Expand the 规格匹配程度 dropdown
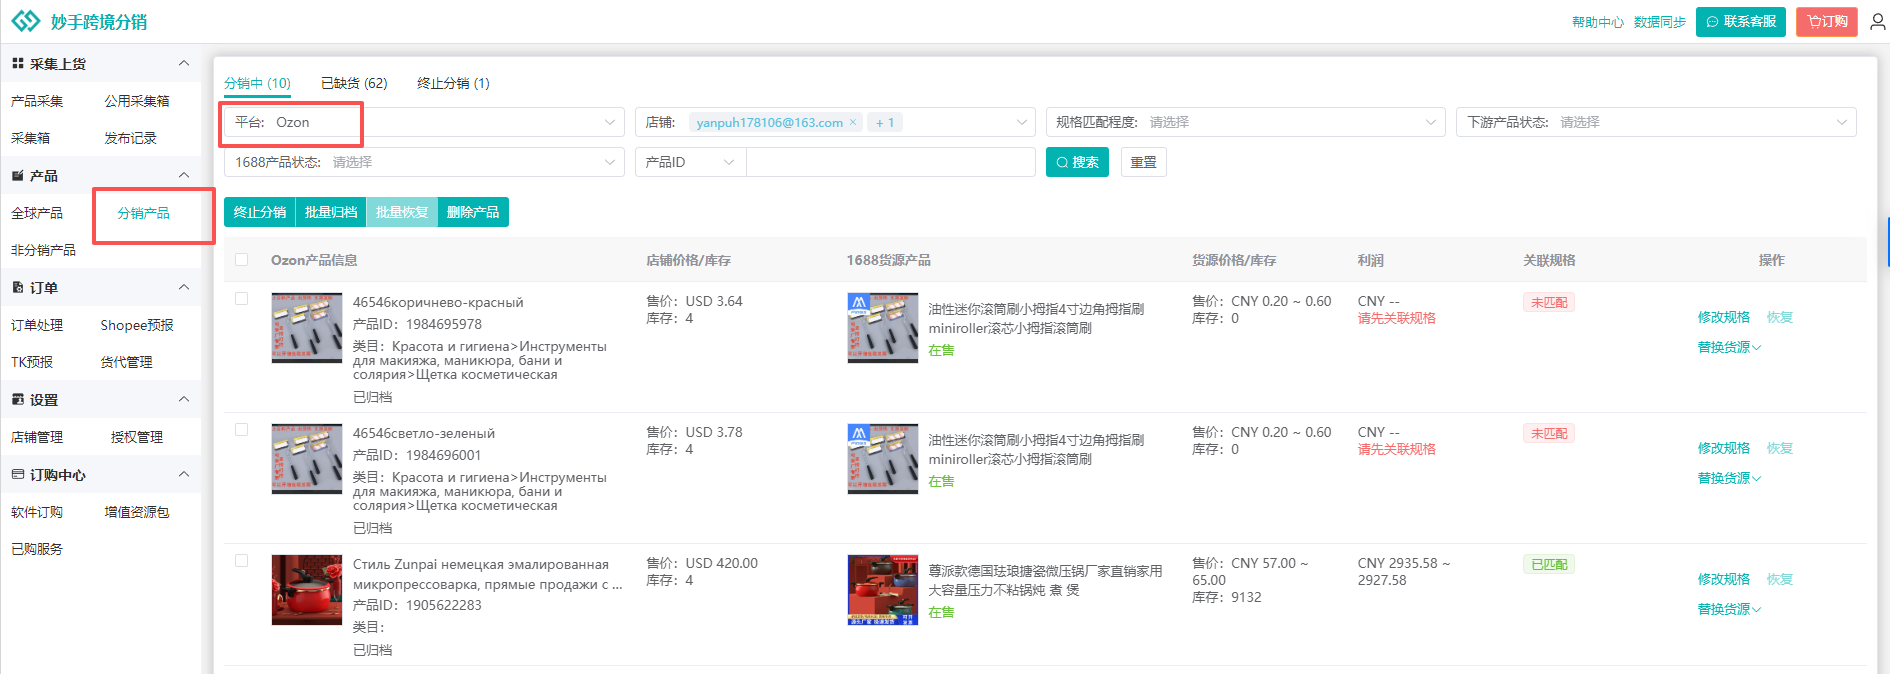Viewport: 1890px width, 674px height. [x=1244, y=122]
